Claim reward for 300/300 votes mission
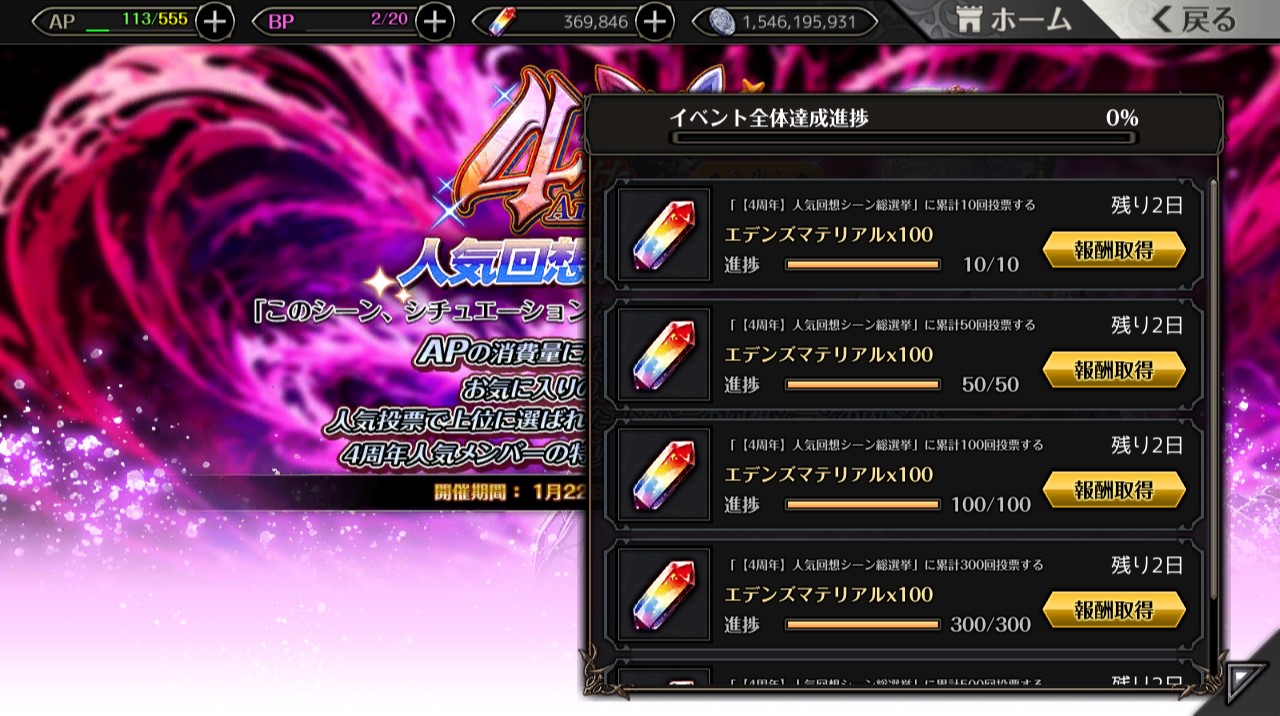The width and height of the screenshot is (1280, 716). pos(1114,610)
